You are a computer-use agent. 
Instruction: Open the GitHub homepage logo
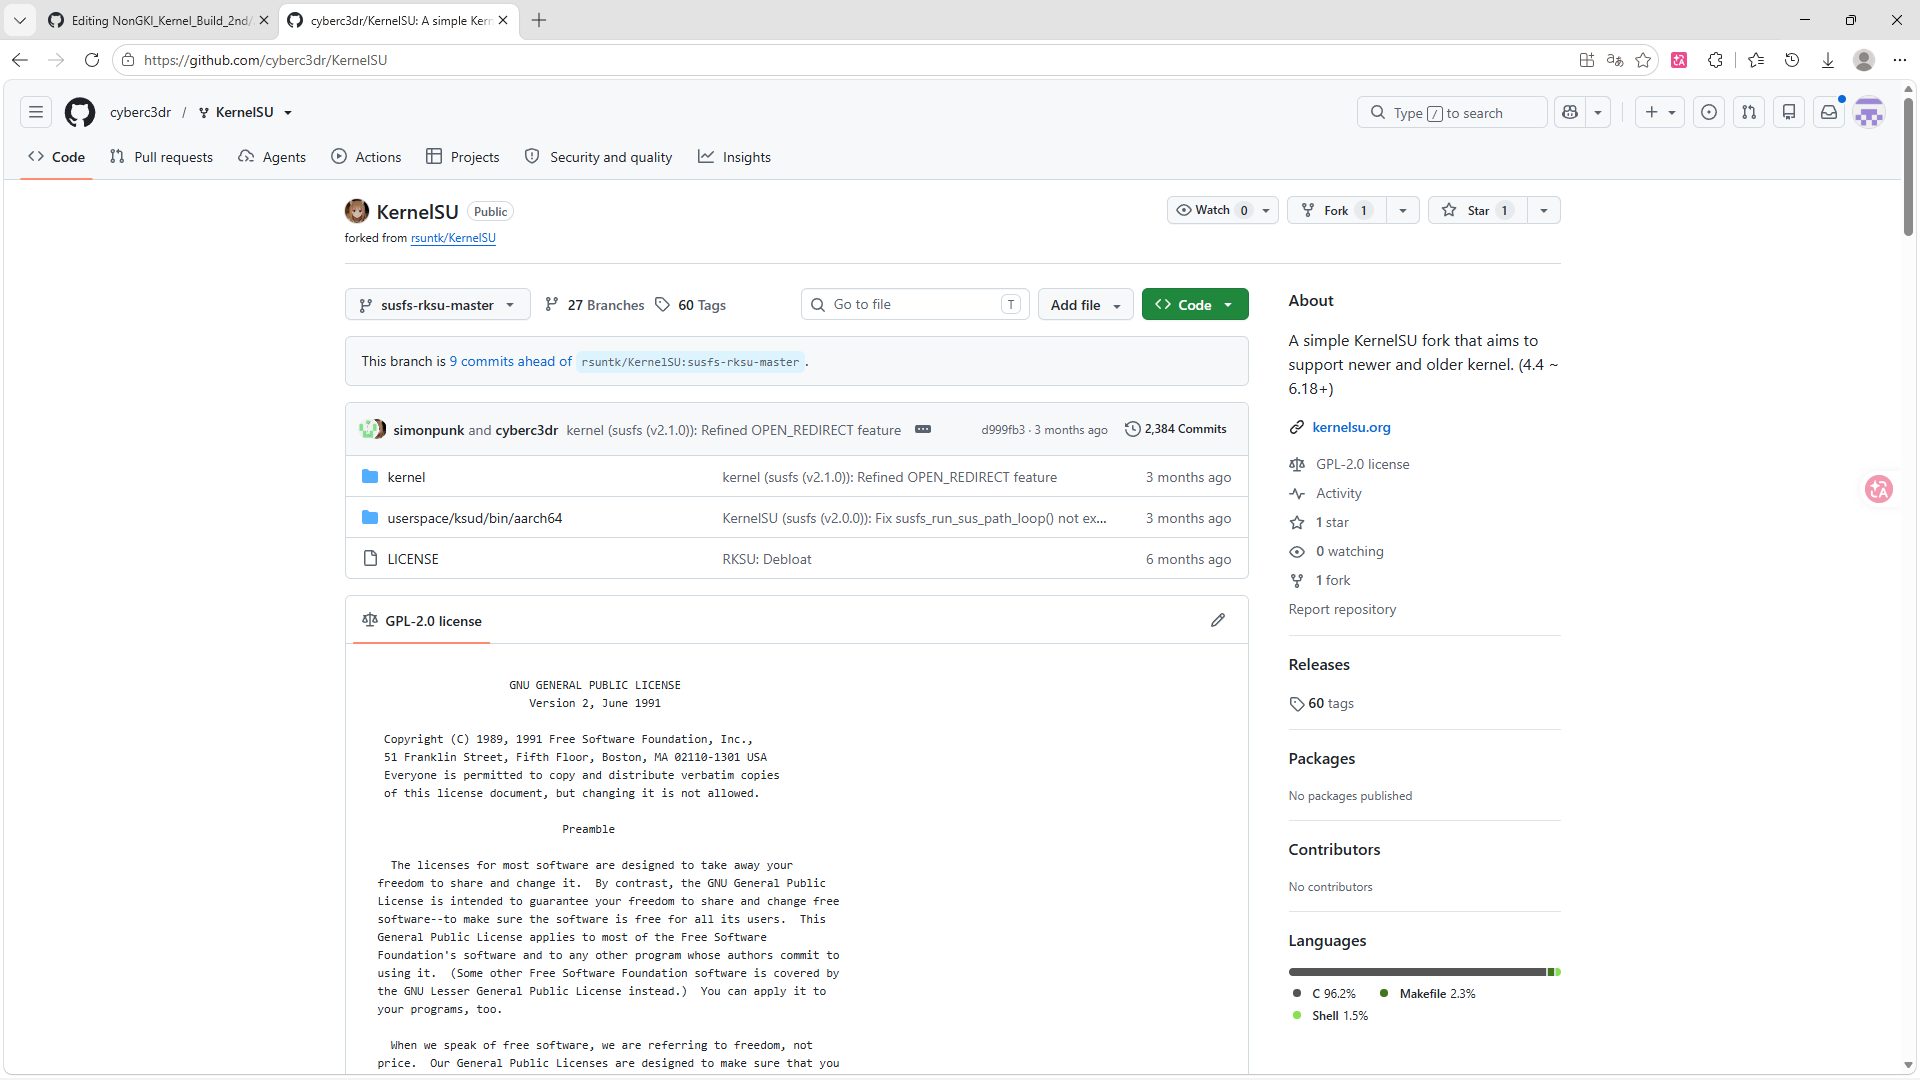click(x=80, y=112)
